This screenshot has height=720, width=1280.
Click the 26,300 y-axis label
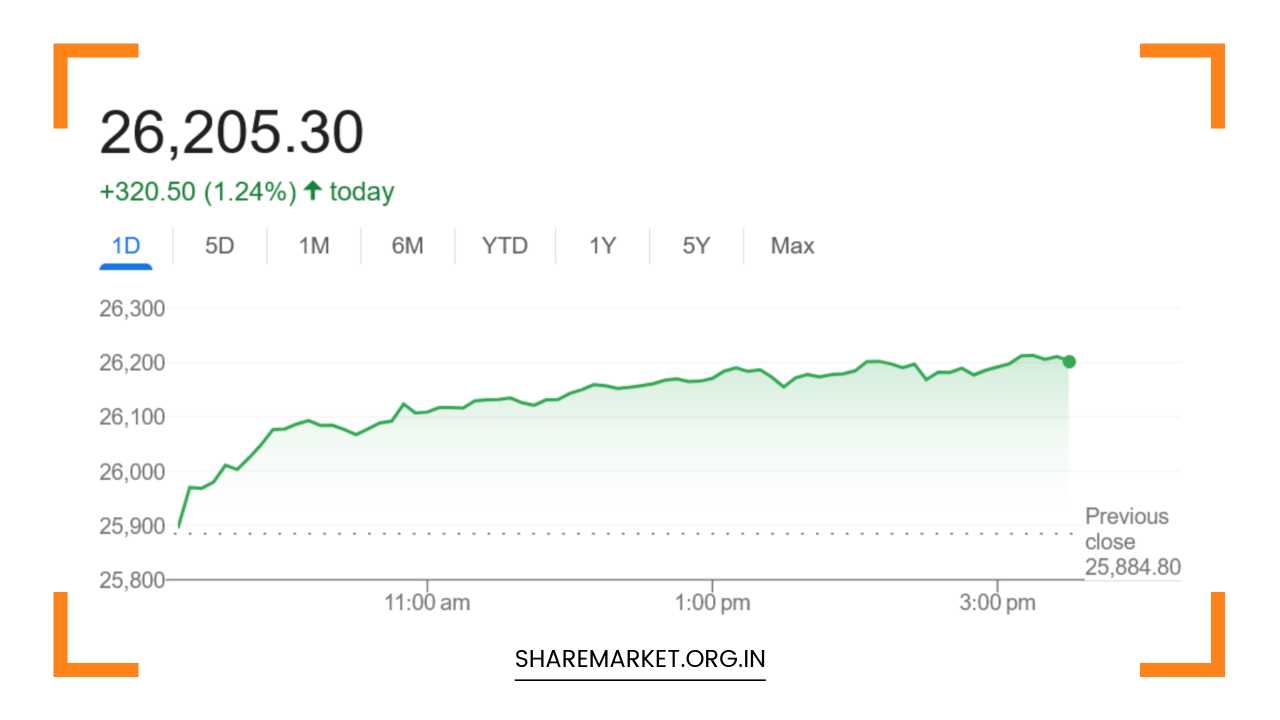132,308
